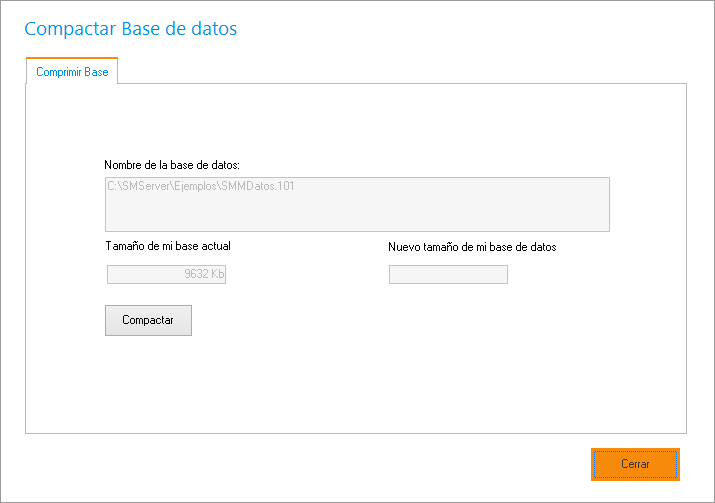Click the Compactar Base de datos title
The image size is (715, 503).
coord(130,28)
